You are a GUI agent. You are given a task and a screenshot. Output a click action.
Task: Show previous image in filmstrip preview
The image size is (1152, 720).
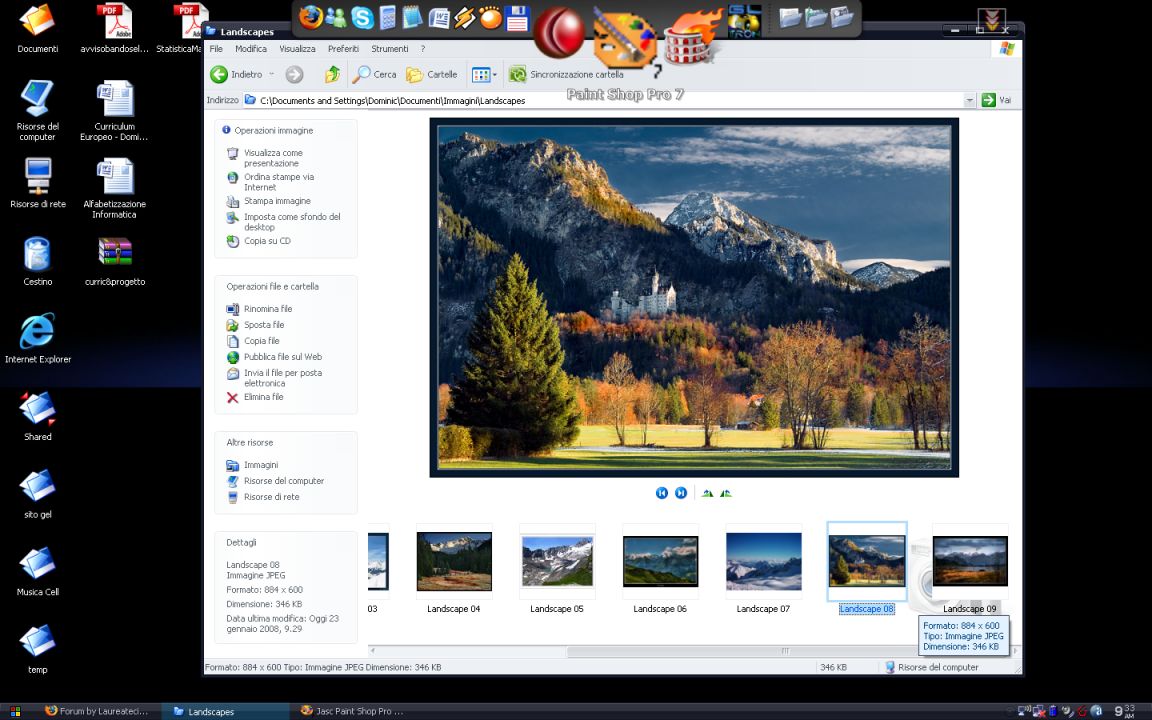pos(661,493)
